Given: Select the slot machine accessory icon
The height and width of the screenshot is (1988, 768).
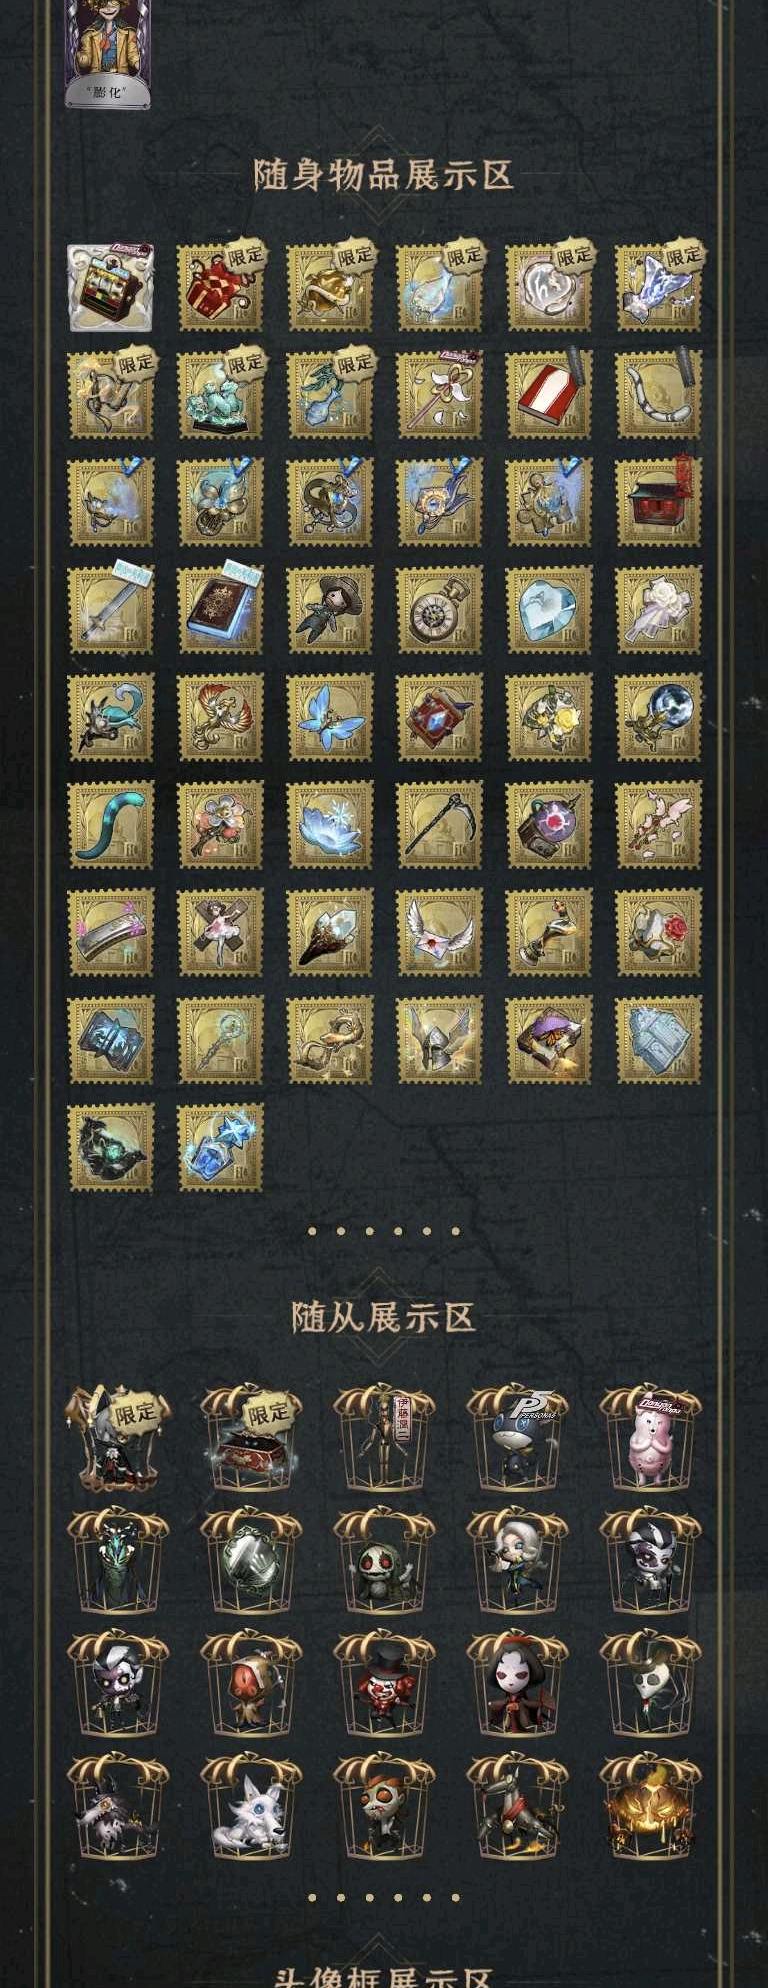Looking at the screenshot, I should click(110, 288).
